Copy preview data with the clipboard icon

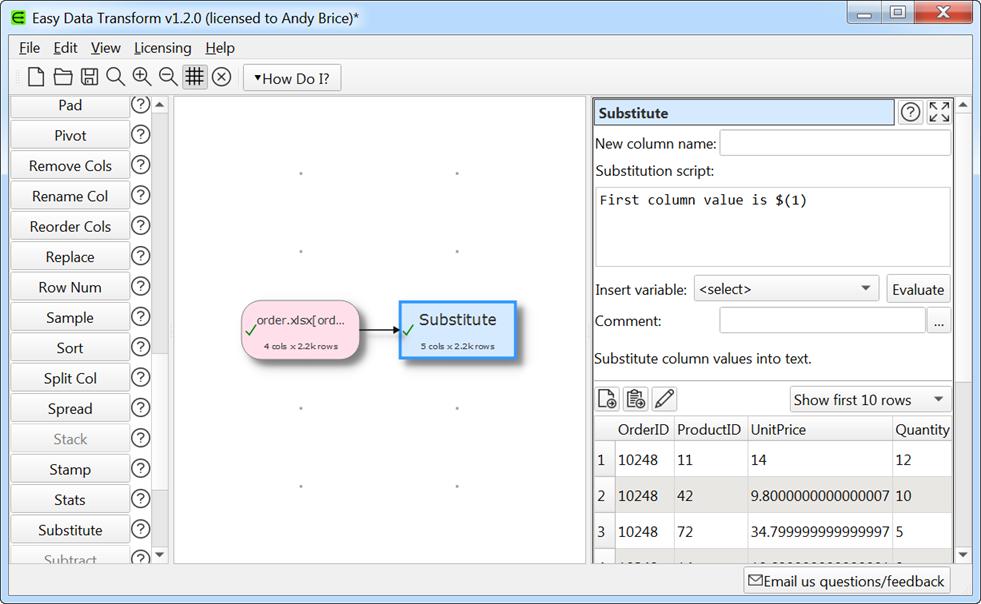[635, 398]
